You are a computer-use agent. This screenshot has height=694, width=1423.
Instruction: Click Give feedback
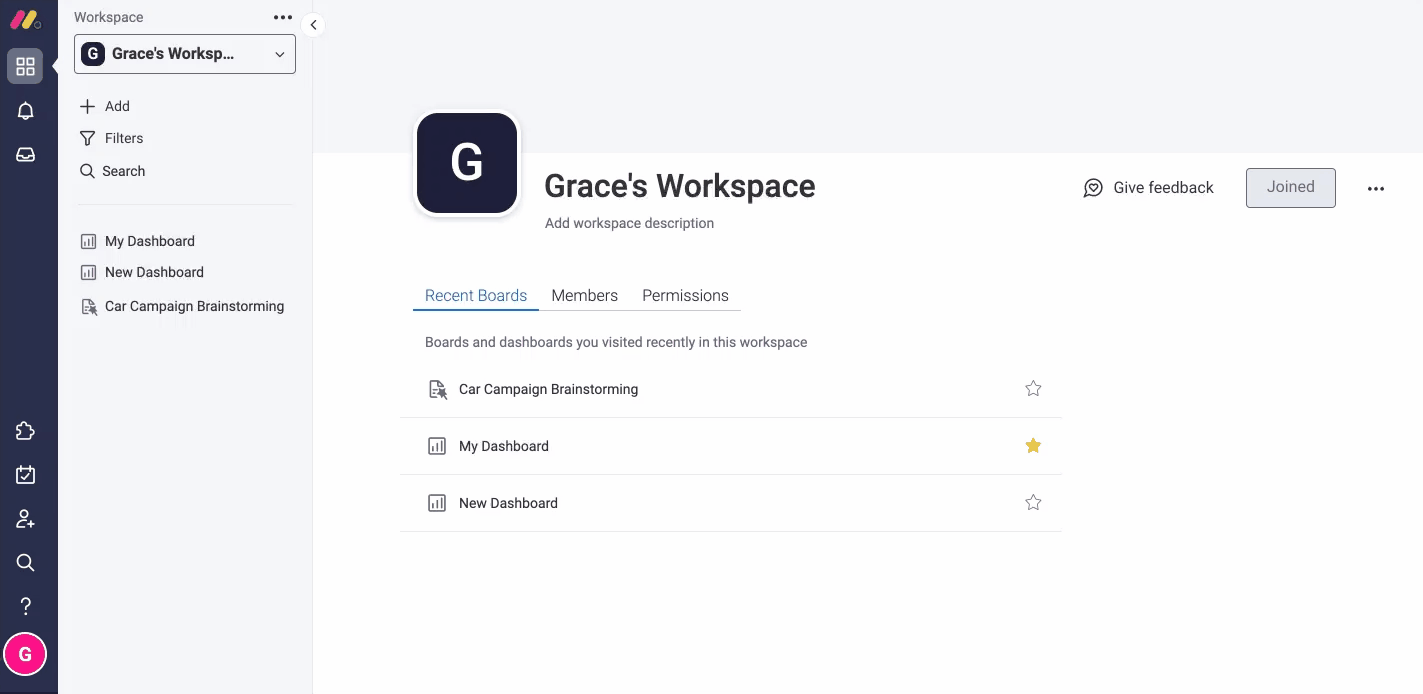(x=1149, y=188)
